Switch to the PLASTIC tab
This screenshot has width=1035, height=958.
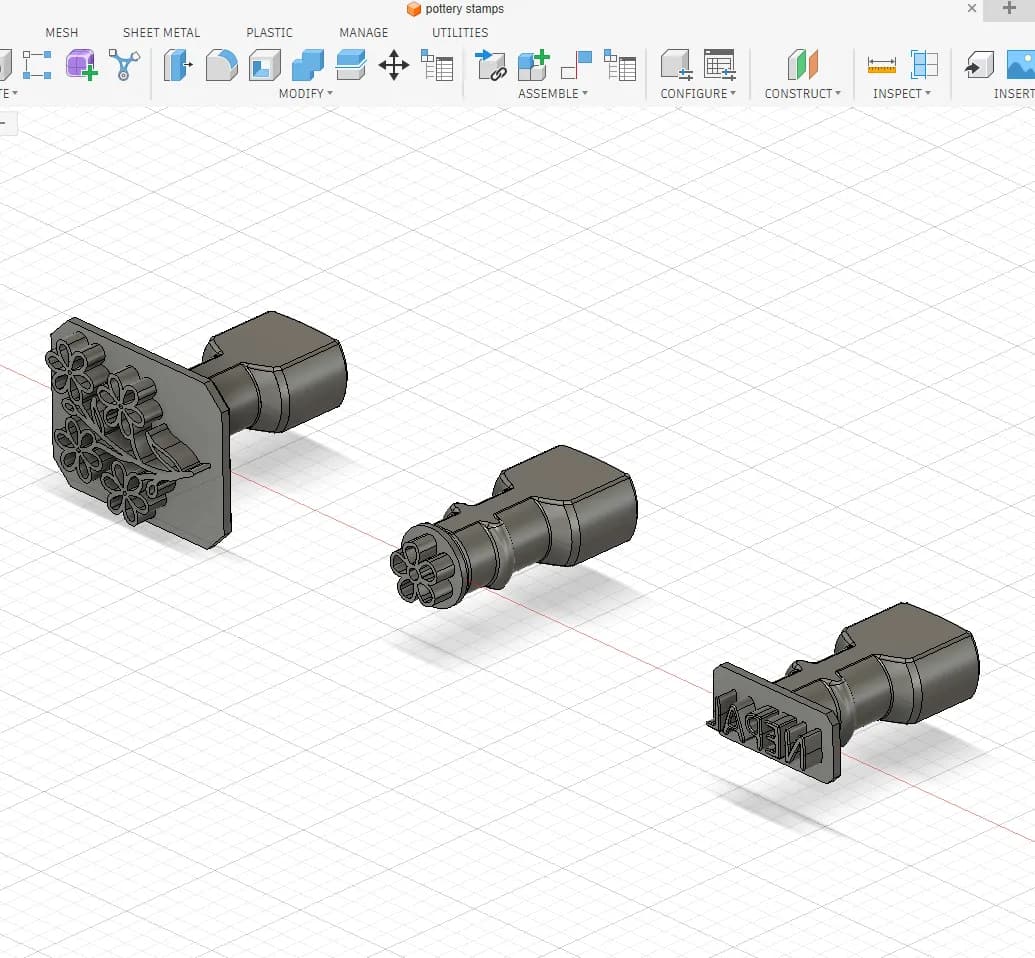[x=269, y=32]
